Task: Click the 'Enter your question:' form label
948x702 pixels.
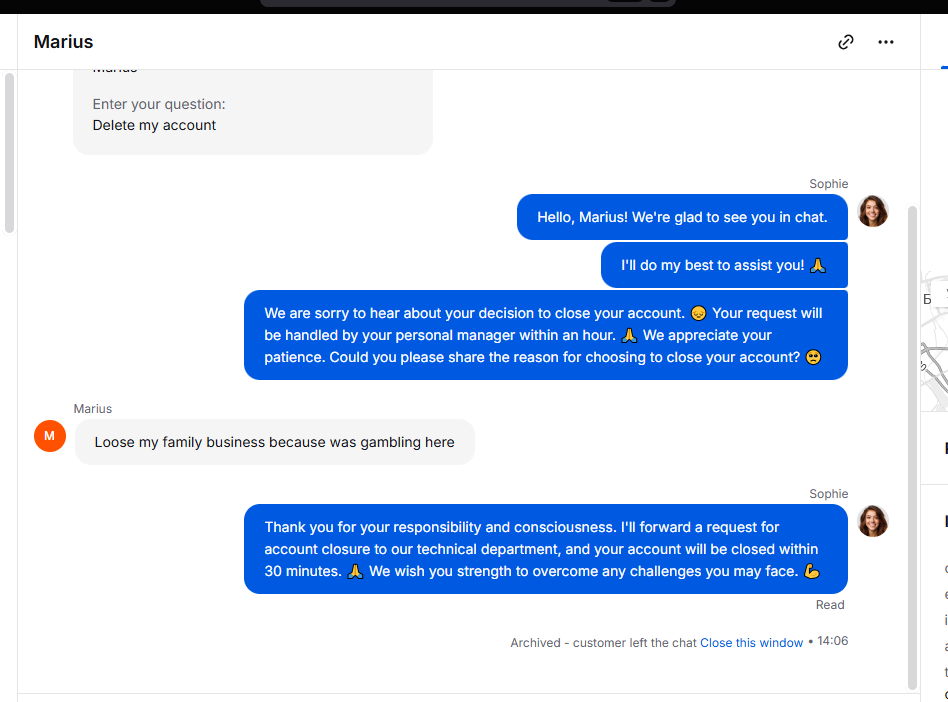Action: (159, 104)
